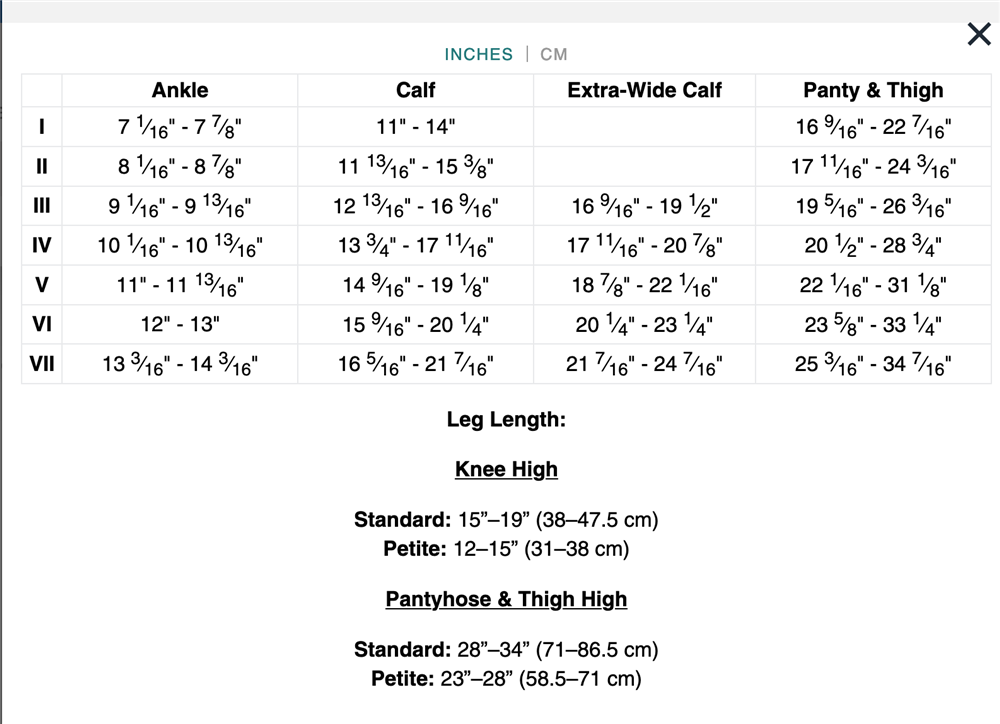
Task: Click Pantyhose Standard 28"–34" length line
Action: click(506, 650)
